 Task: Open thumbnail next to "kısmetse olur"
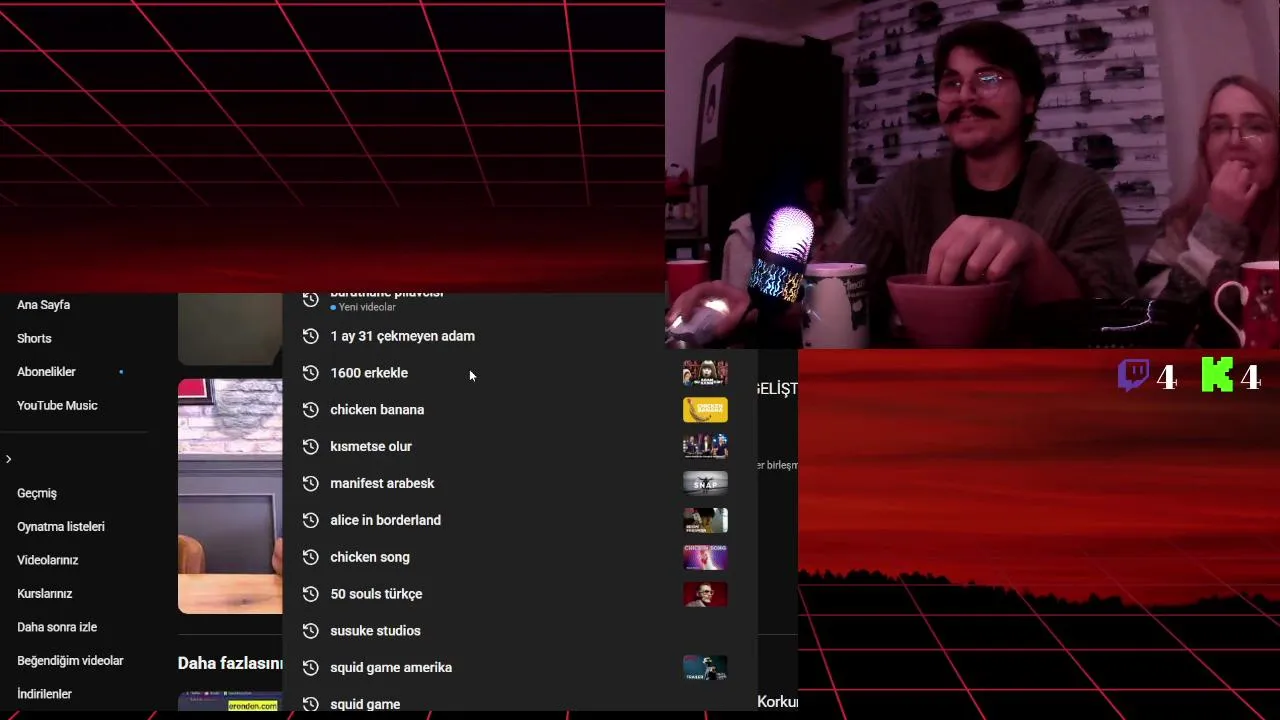point(705,447)
